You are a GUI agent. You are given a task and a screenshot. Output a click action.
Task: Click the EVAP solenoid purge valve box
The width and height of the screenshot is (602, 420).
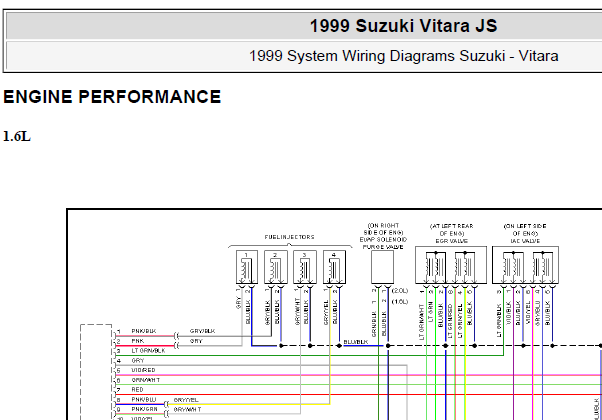tap(382, 267)
